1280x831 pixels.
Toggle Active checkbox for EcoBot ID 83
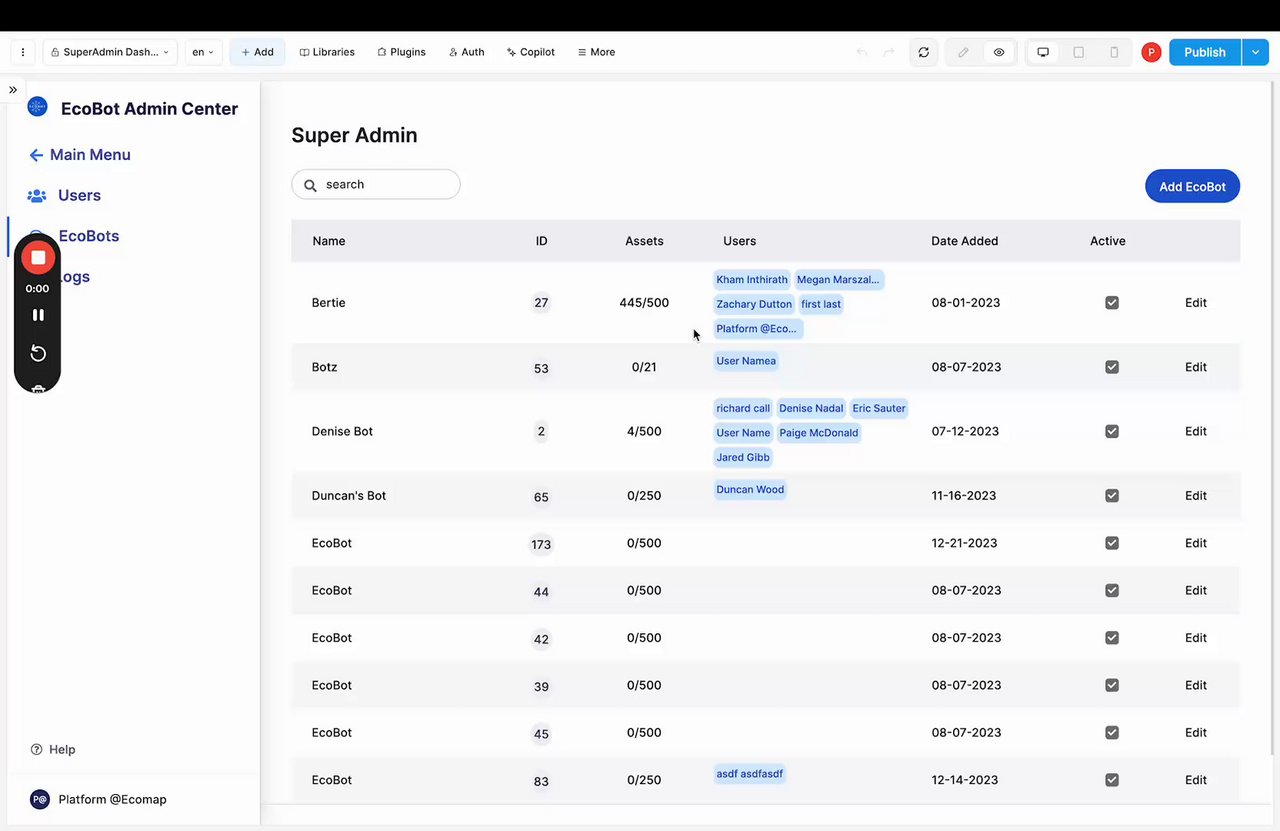(x=1112, y=780)
